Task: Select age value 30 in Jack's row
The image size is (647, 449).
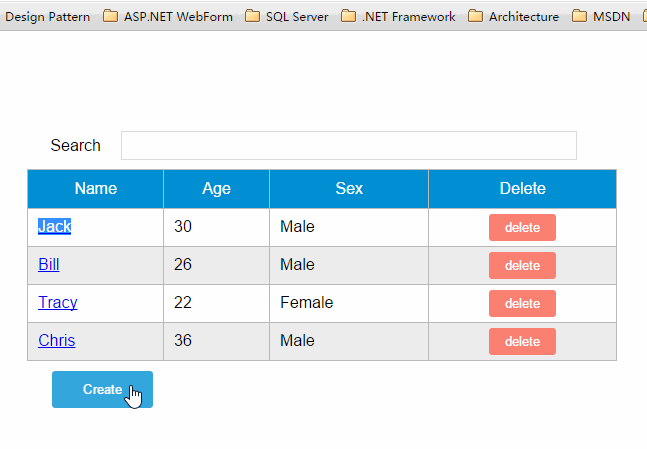Action: point(183,227)
